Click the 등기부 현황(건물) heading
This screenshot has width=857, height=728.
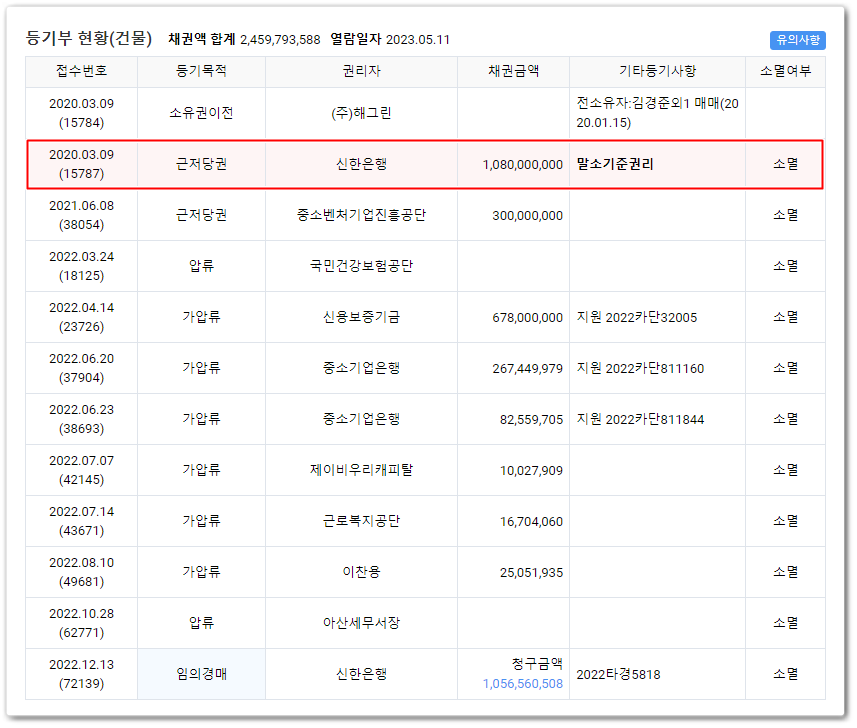click(89, 38)
